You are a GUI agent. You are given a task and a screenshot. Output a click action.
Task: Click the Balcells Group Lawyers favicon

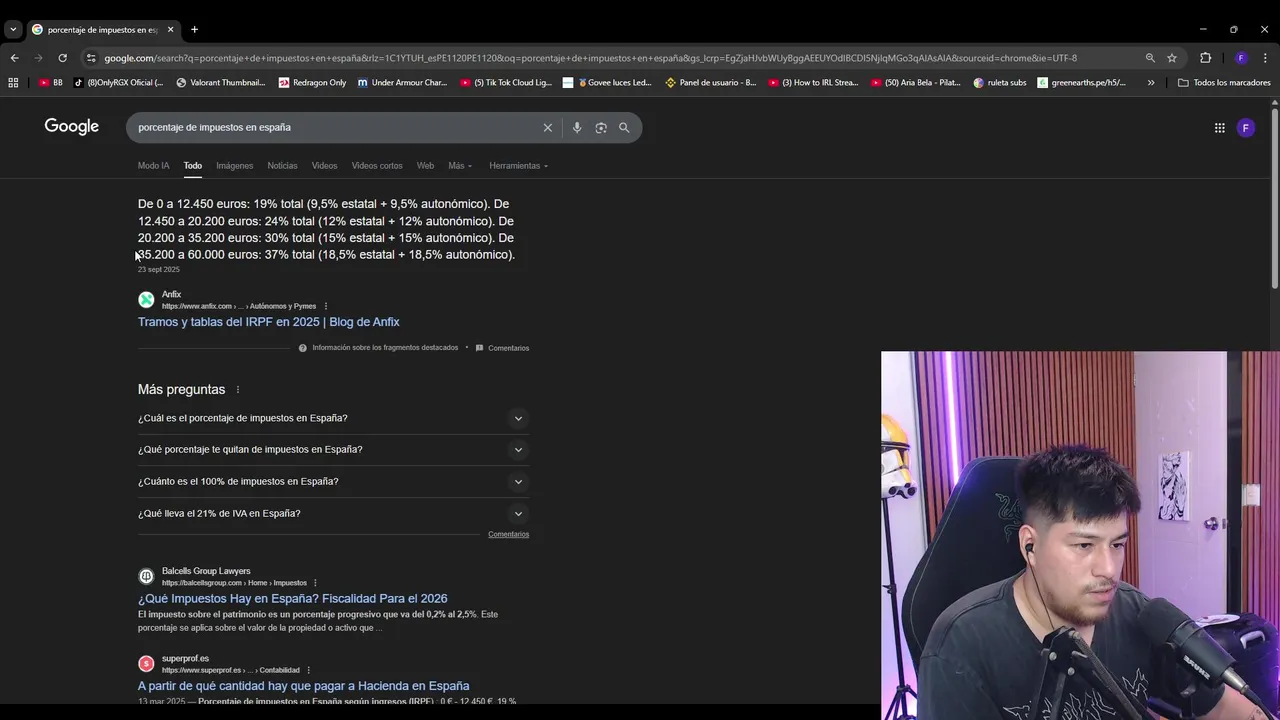pos(146,576)
